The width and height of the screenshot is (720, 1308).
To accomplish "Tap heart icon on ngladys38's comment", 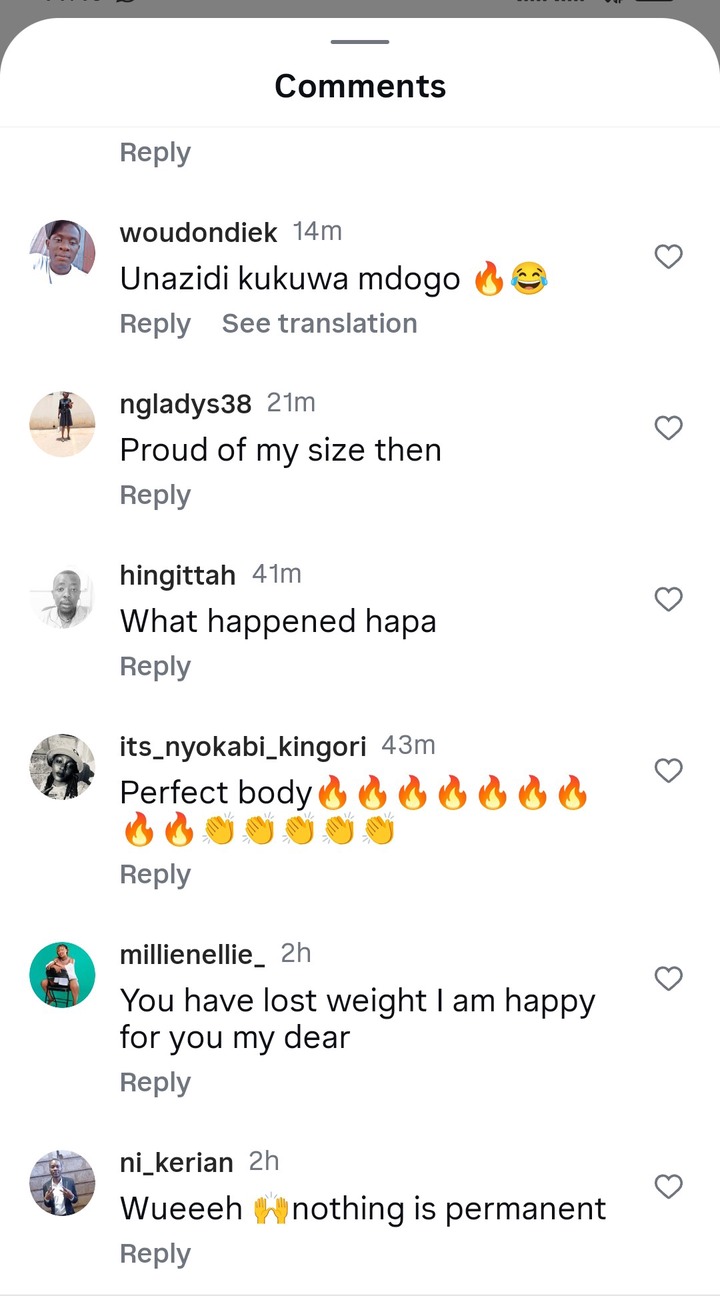I will point(668,428).
